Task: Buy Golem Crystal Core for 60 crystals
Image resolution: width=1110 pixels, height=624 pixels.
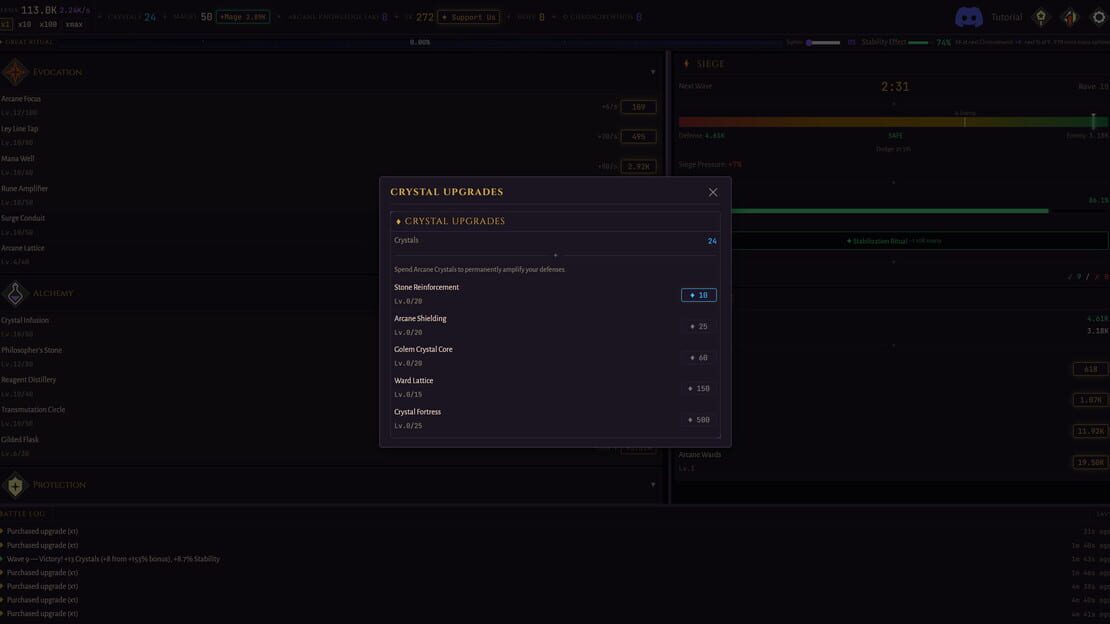Action: coord(699,358)
